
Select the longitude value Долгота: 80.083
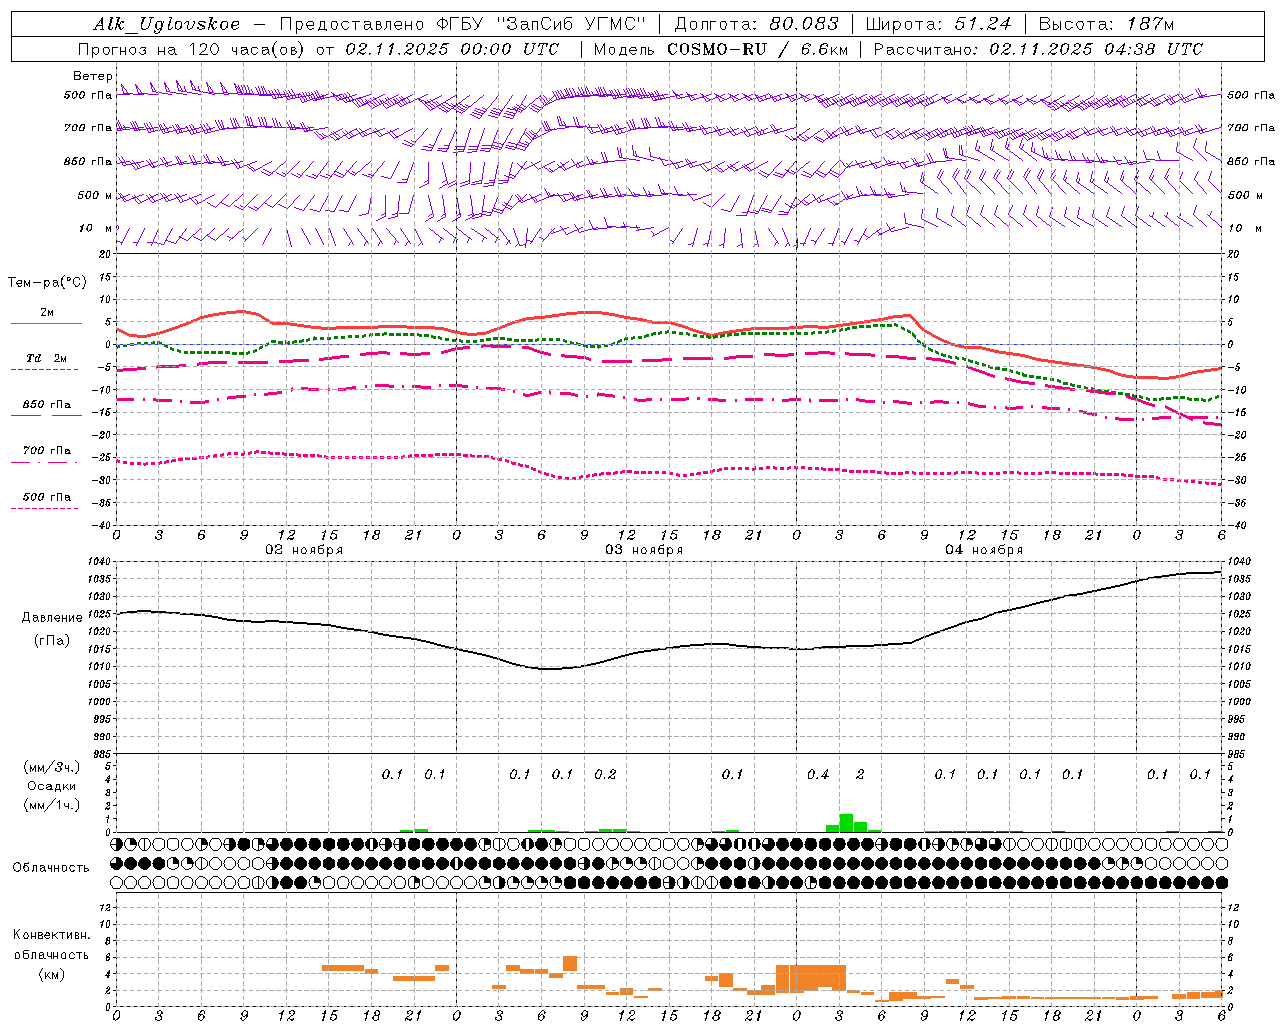point(756,25)
